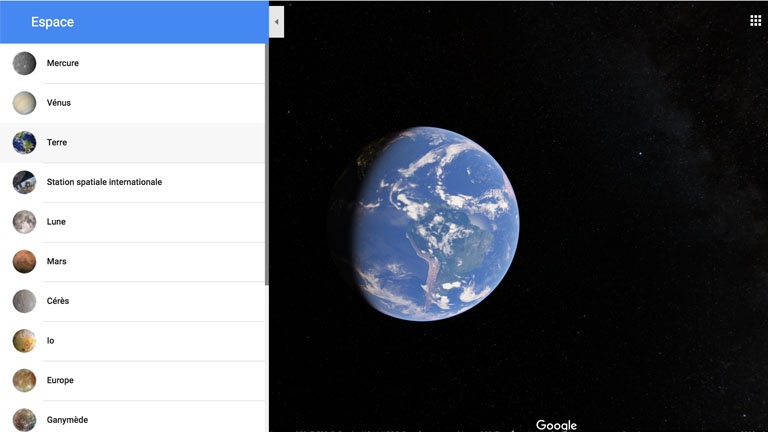
Task: Select Europe label in the list
Action: [60, 381]
